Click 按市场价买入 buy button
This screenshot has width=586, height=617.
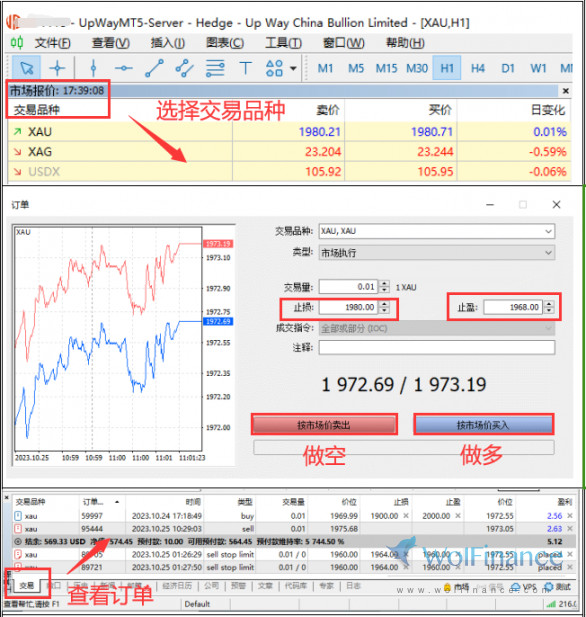pos(483,425)
